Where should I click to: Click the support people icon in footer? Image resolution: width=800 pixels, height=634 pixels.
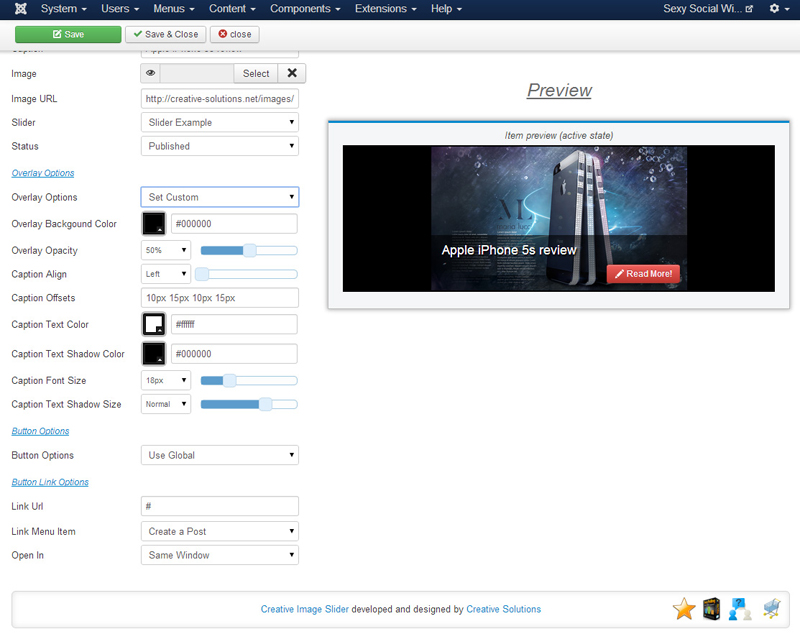(x=740, y=608)
